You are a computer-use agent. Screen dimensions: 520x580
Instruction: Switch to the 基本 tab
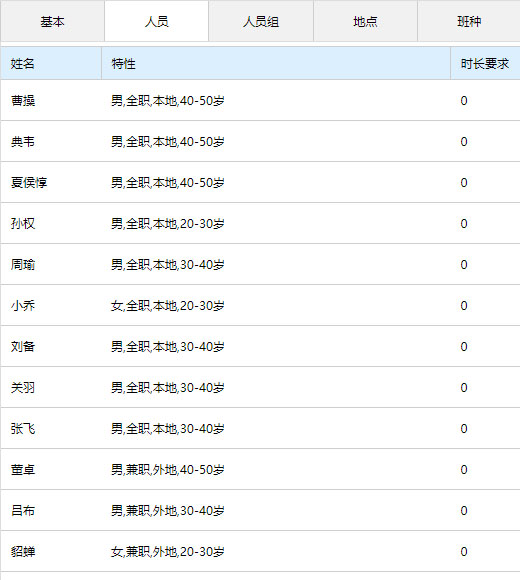click(x=53, y=21)
